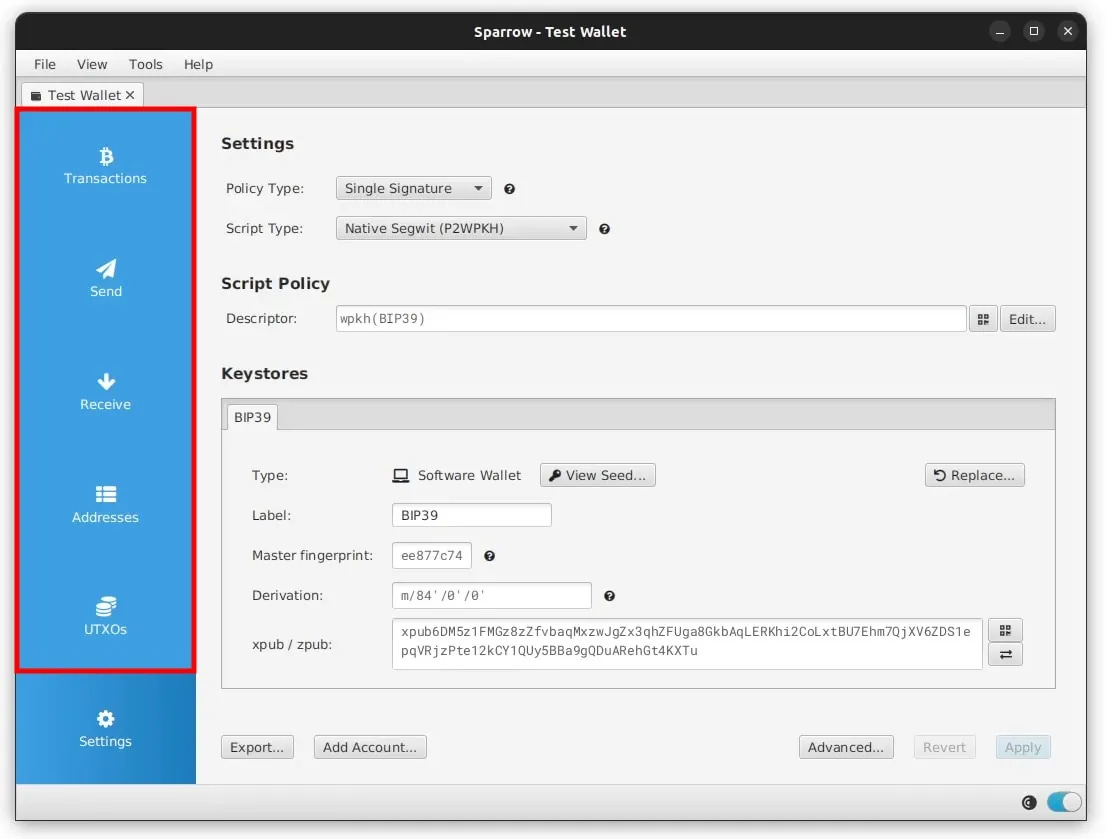Screen dimensions: 1107x839
Task: Click the 'Software Wallet' type text
Action: point(469,475)
